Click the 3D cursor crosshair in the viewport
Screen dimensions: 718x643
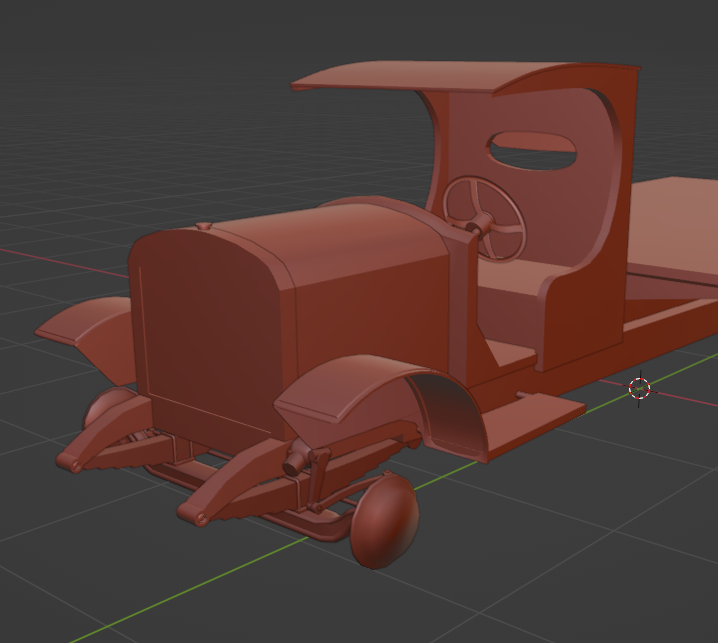[x=639, y=388]
